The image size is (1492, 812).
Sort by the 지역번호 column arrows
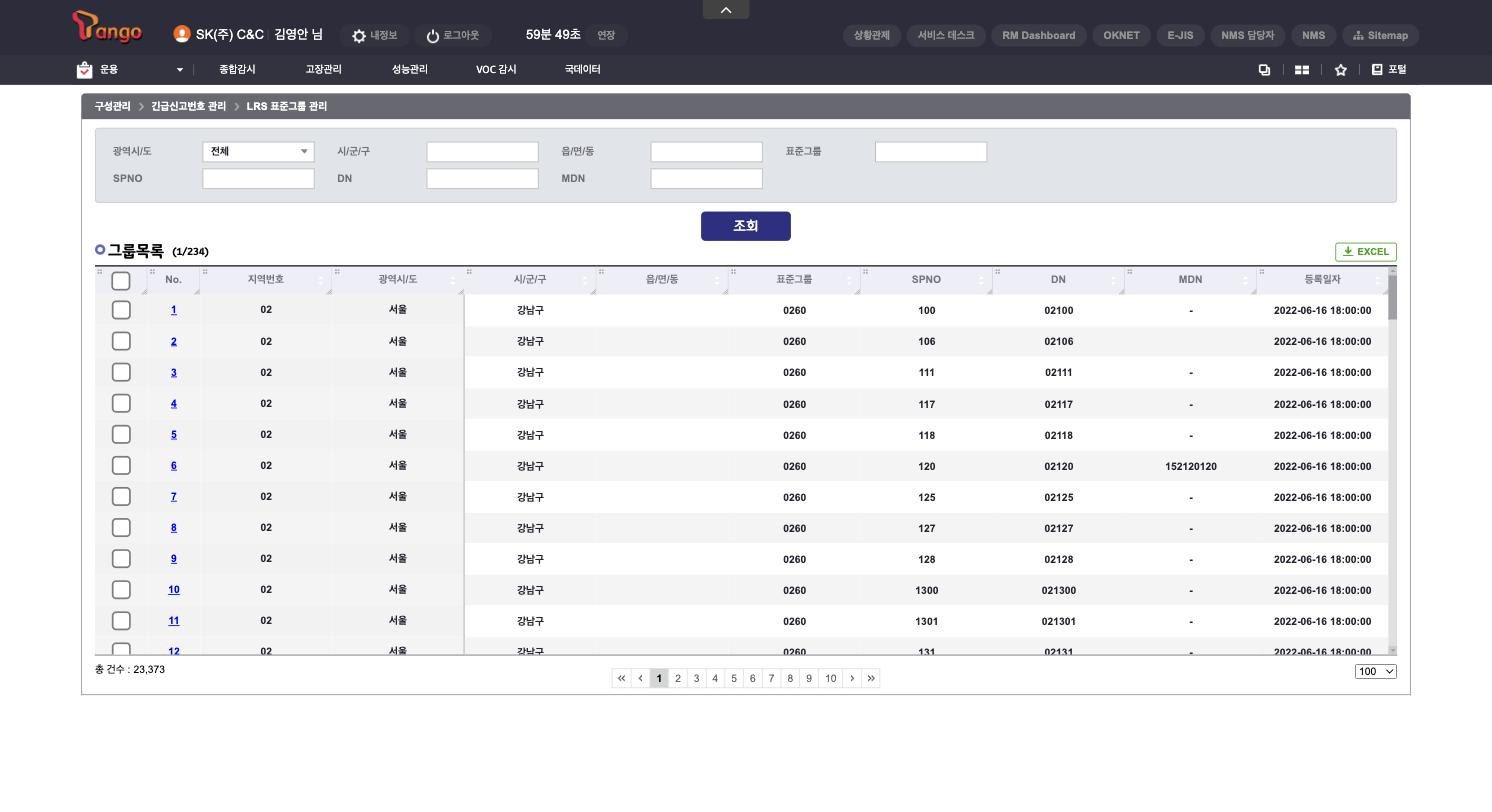click(x=321, y=280)
